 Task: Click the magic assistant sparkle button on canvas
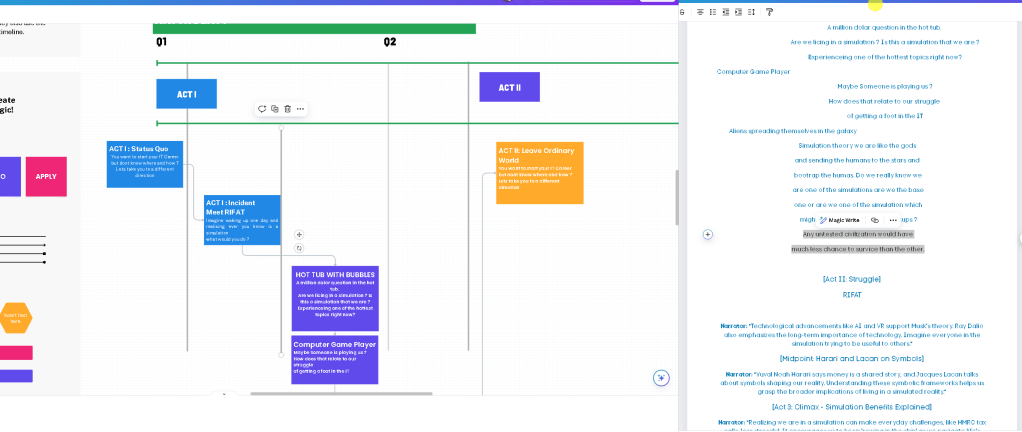tap(662, 378)
